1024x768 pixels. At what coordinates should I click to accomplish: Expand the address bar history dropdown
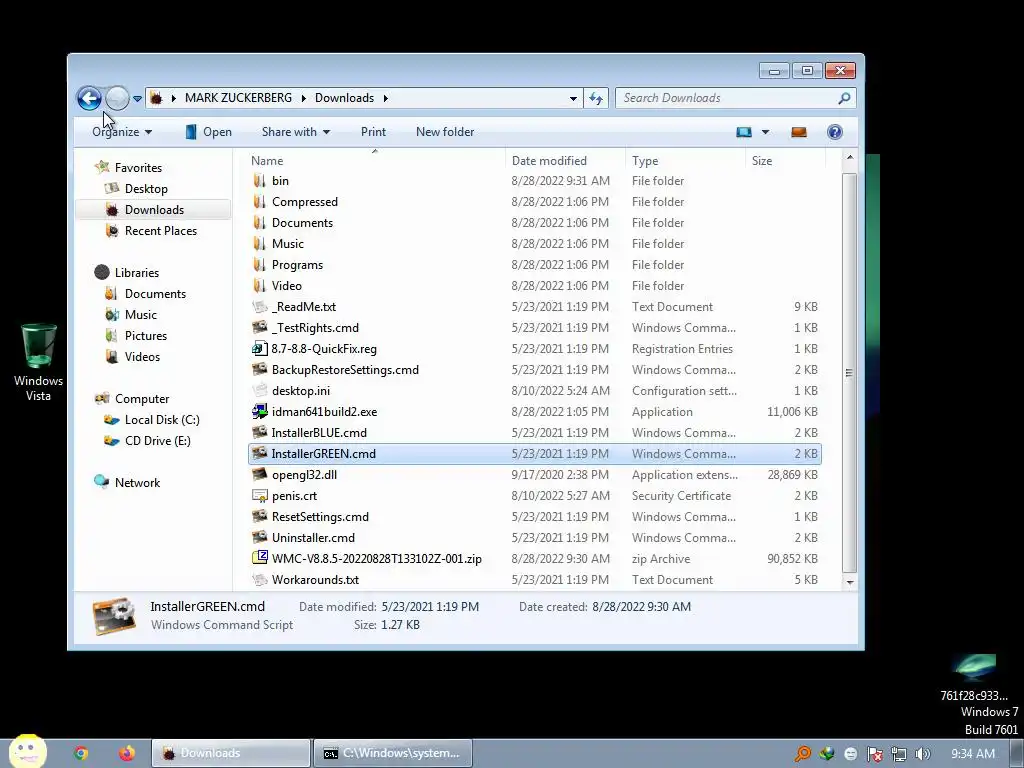(573, 99)
